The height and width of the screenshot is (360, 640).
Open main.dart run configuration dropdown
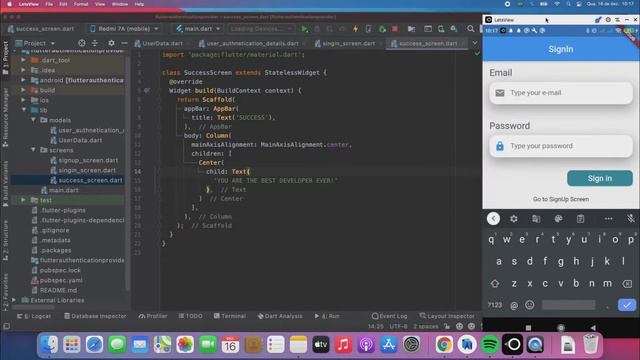[x=198, y=29]
